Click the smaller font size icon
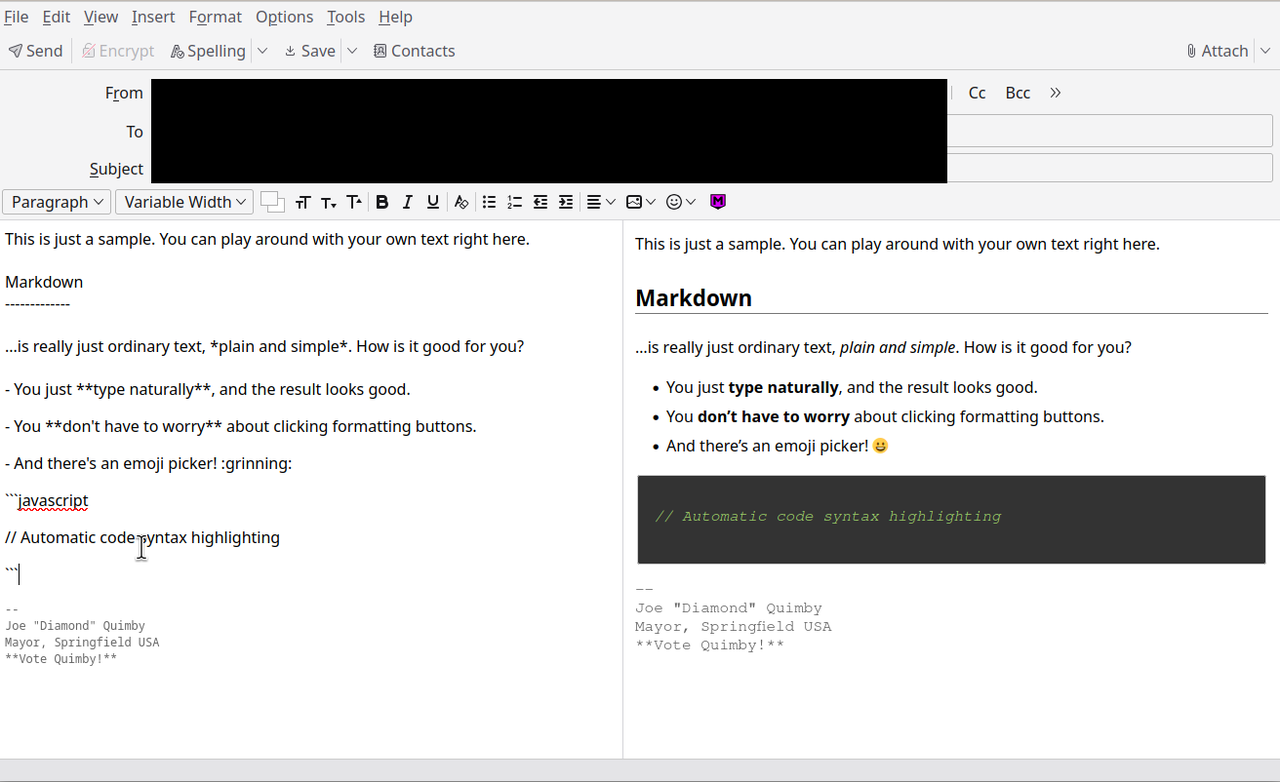This screenshot has height=782, width=1280. click(328, 202)
